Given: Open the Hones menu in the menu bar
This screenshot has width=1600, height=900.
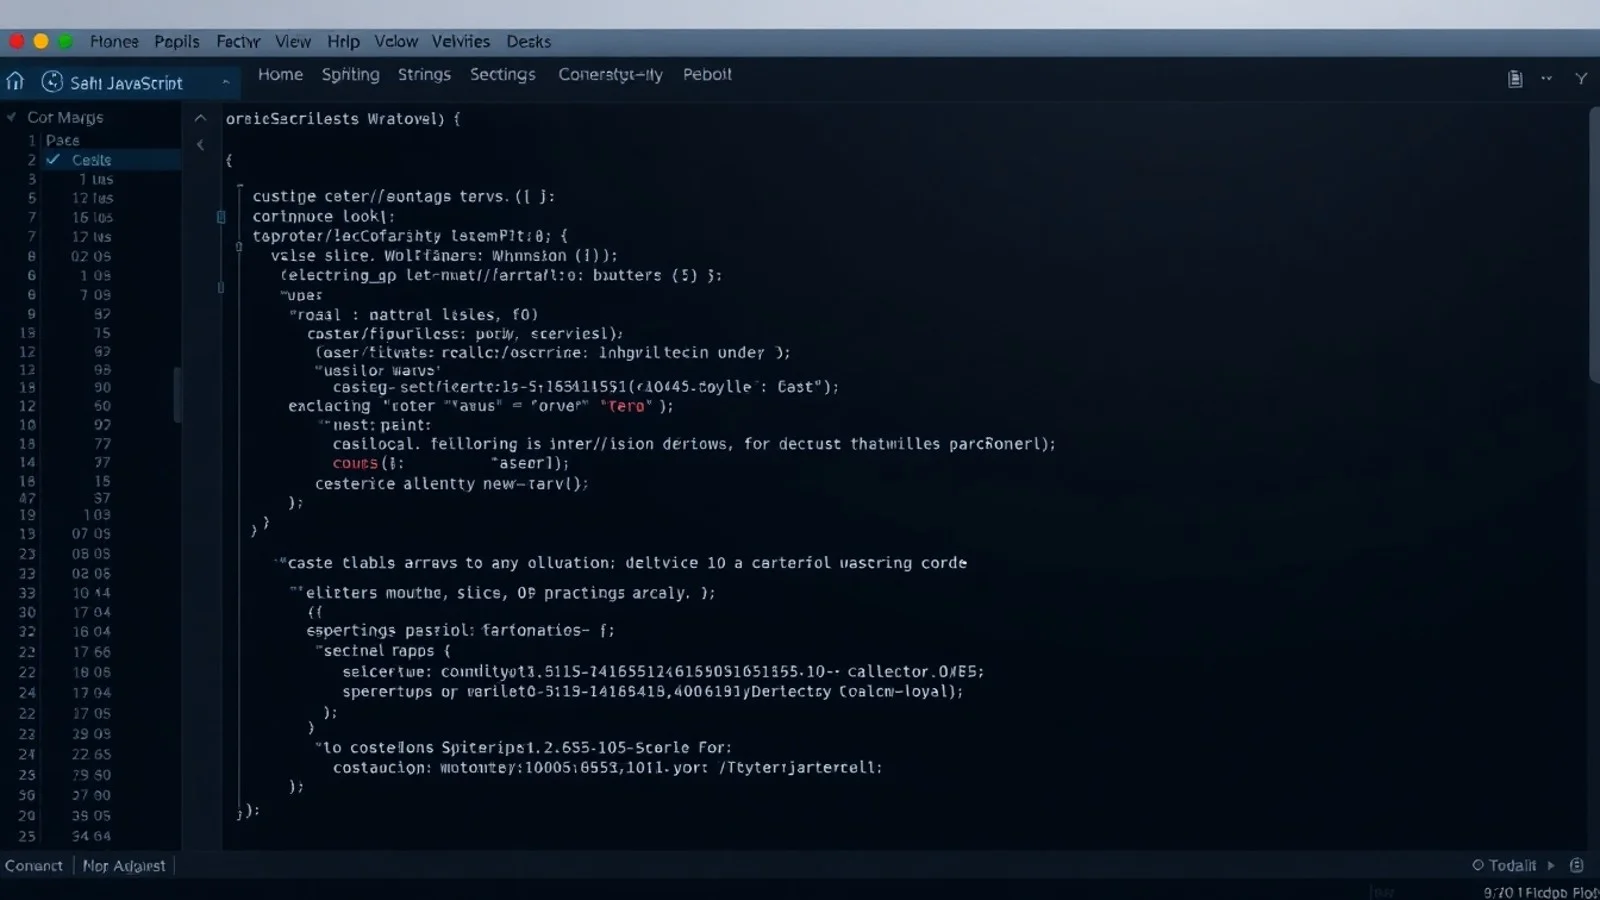Looking at the screenshot, I should tap(114, 41).
